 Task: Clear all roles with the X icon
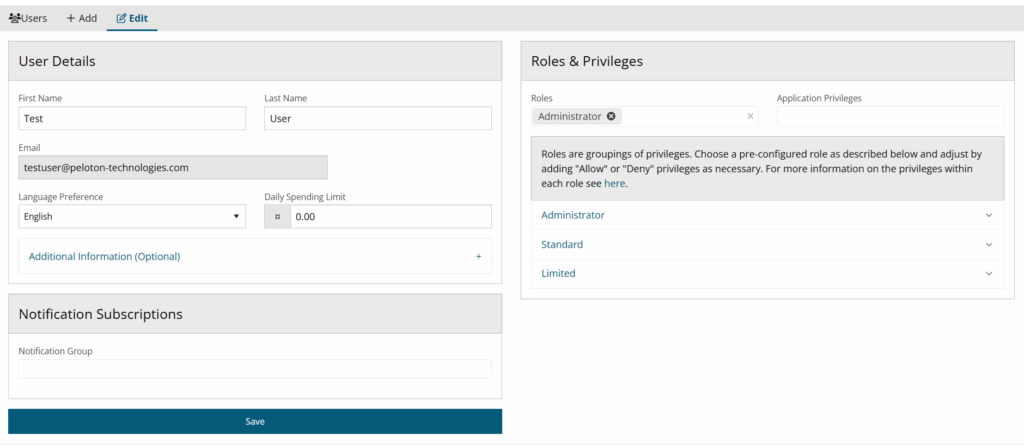pyautogui.click(x=750, y=116)
